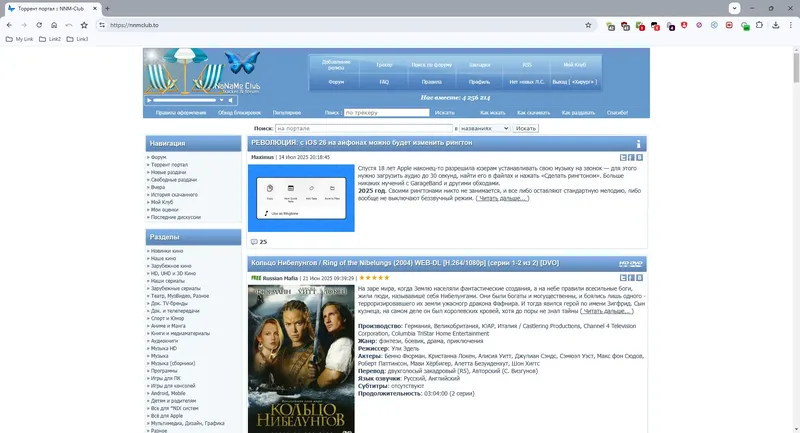Click the info icon on the iOS 26 news header

[x=638, y=144]
